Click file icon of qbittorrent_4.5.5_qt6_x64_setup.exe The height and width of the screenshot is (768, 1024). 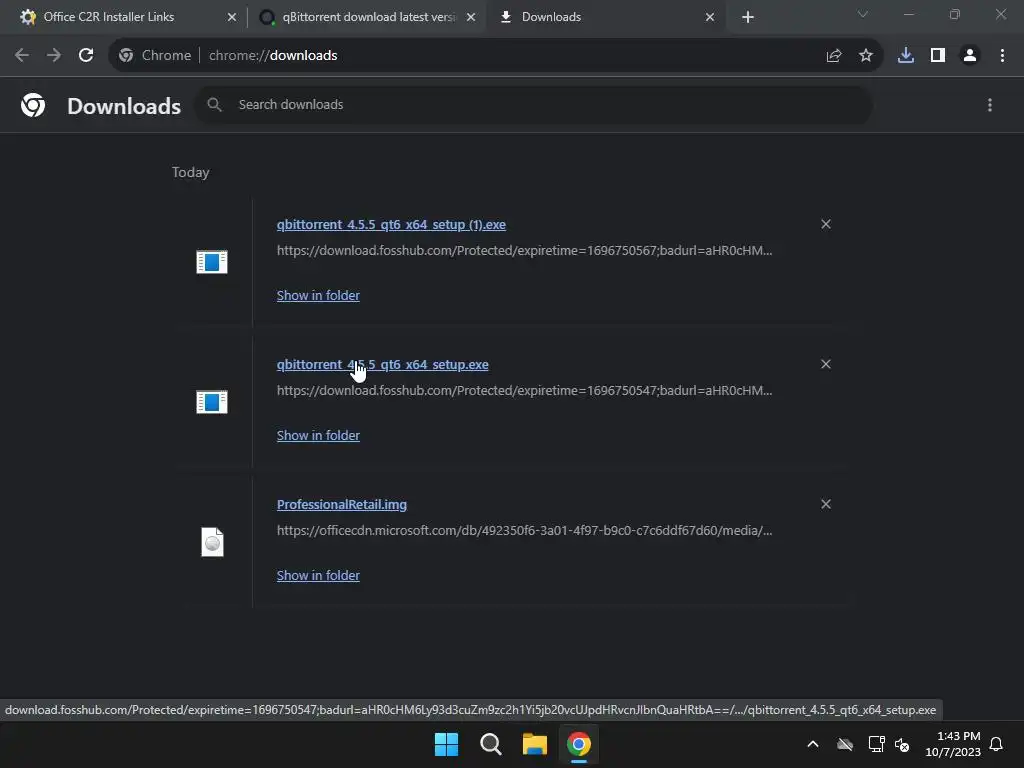coord(212,402)
